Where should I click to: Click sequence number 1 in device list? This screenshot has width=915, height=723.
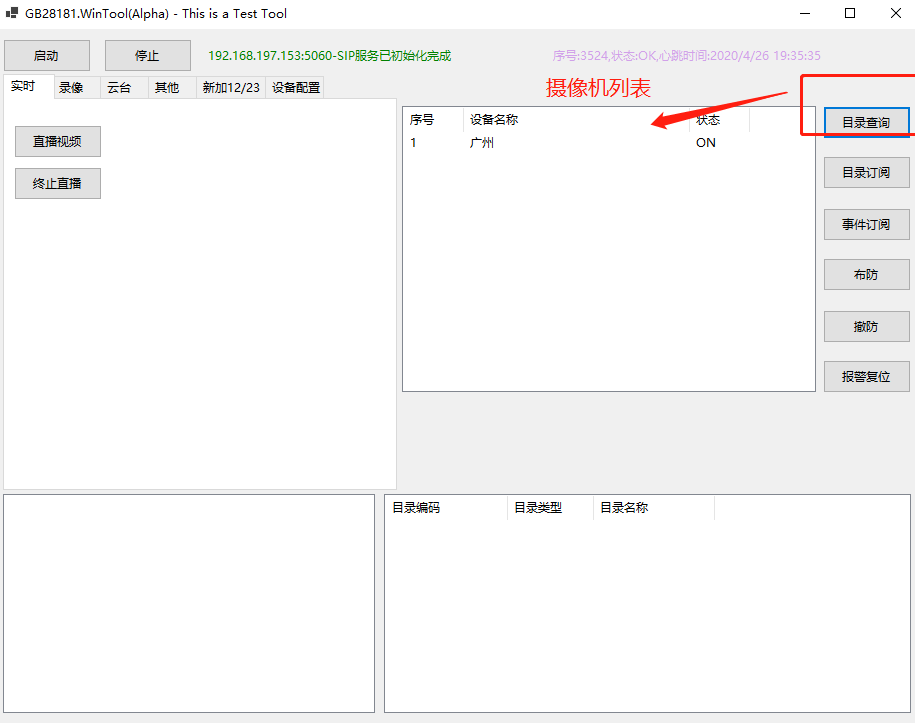coord(413,142)
